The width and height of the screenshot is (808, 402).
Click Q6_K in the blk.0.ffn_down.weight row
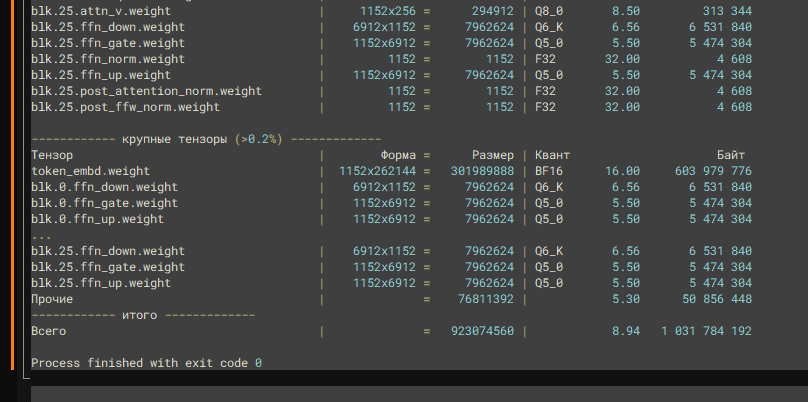(549, 187)
